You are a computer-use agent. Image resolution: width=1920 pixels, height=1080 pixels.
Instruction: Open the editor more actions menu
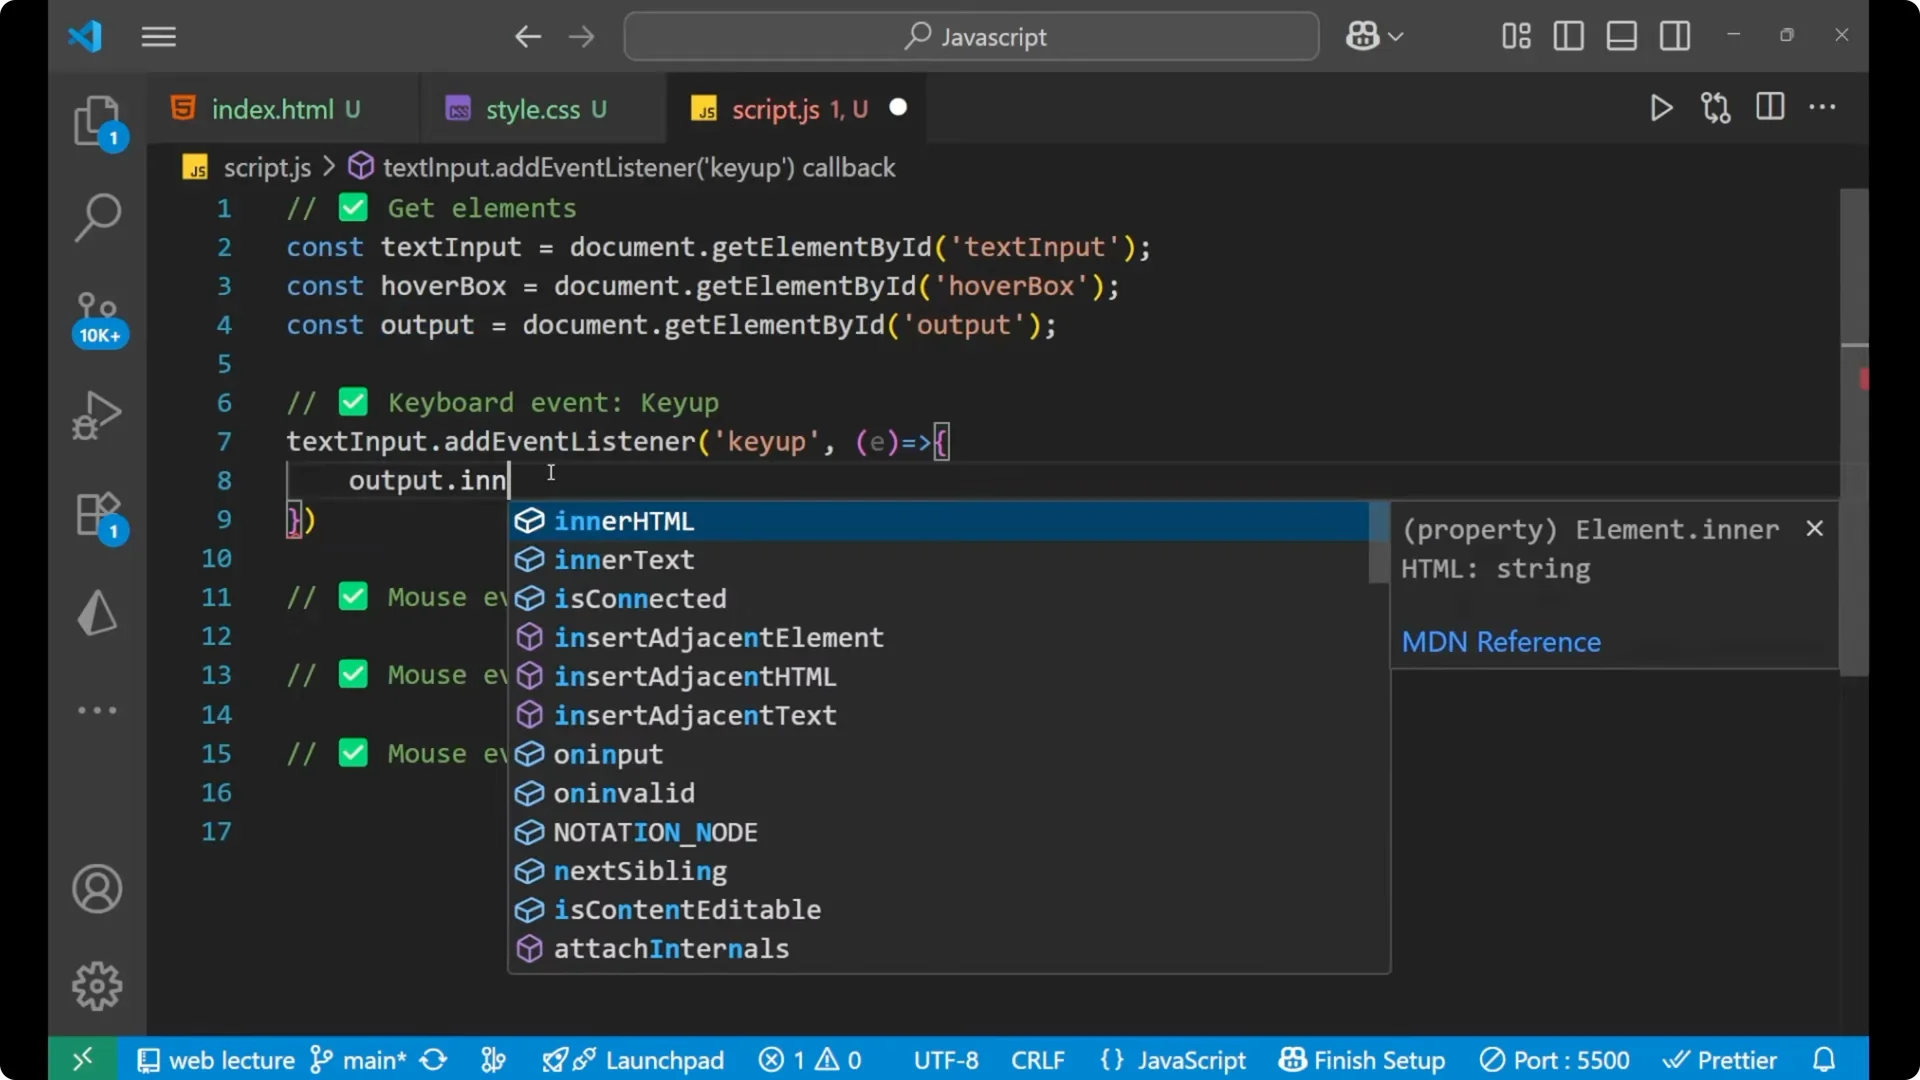click(x=1823, y=108)
